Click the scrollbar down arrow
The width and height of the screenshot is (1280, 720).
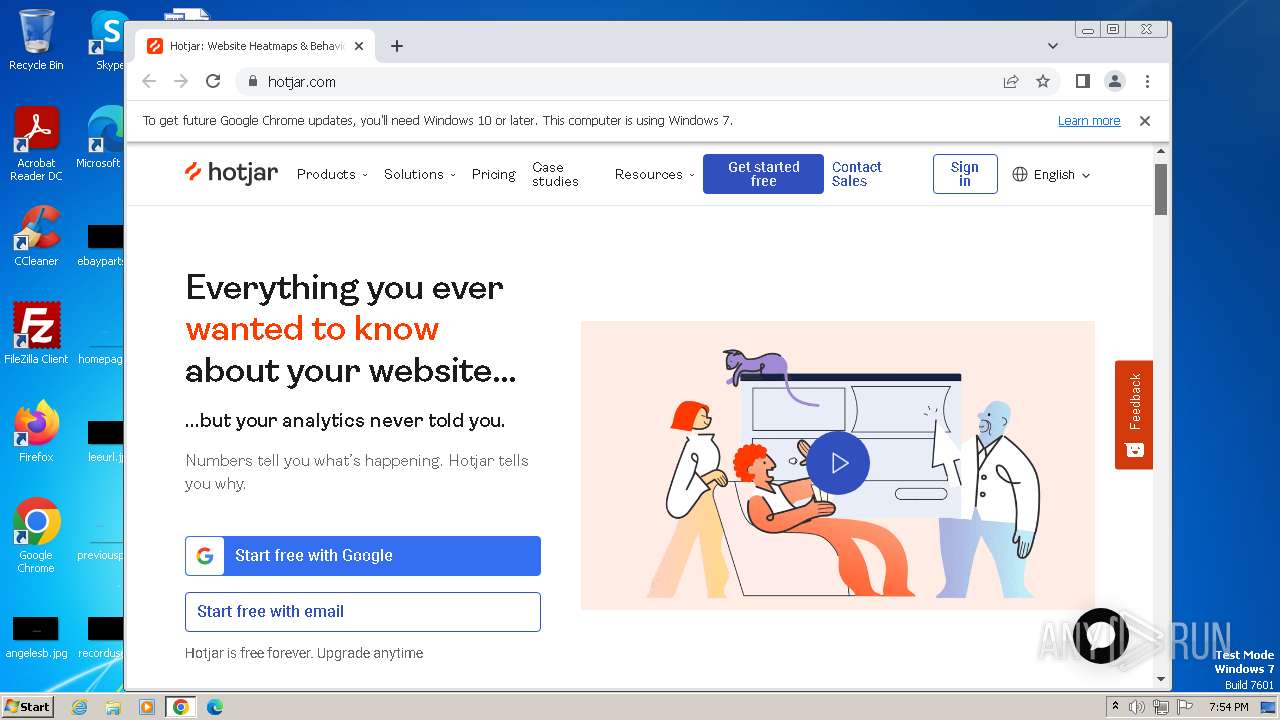tap(1161, 679)
